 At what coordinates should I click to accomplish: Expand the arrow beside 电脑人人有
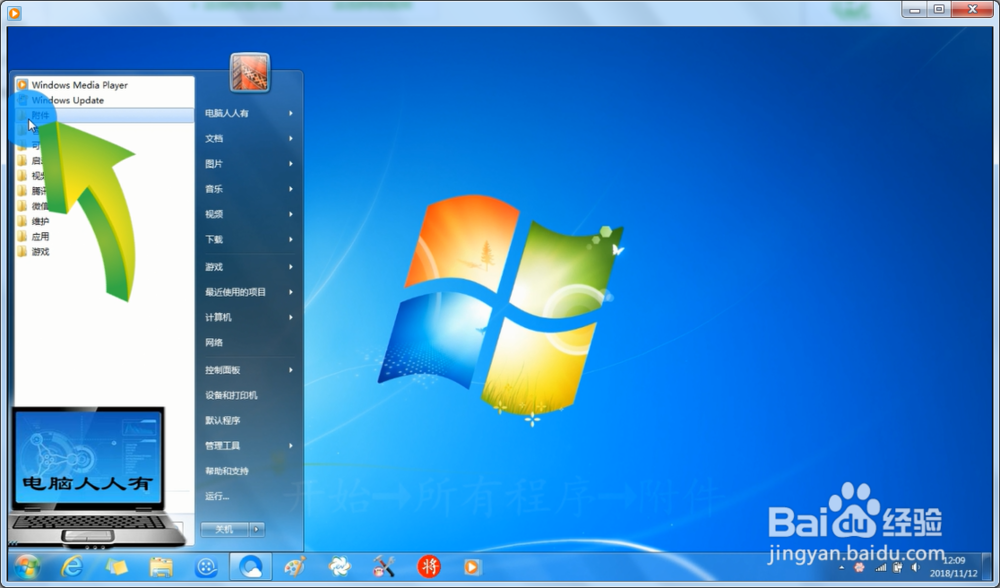291,114
